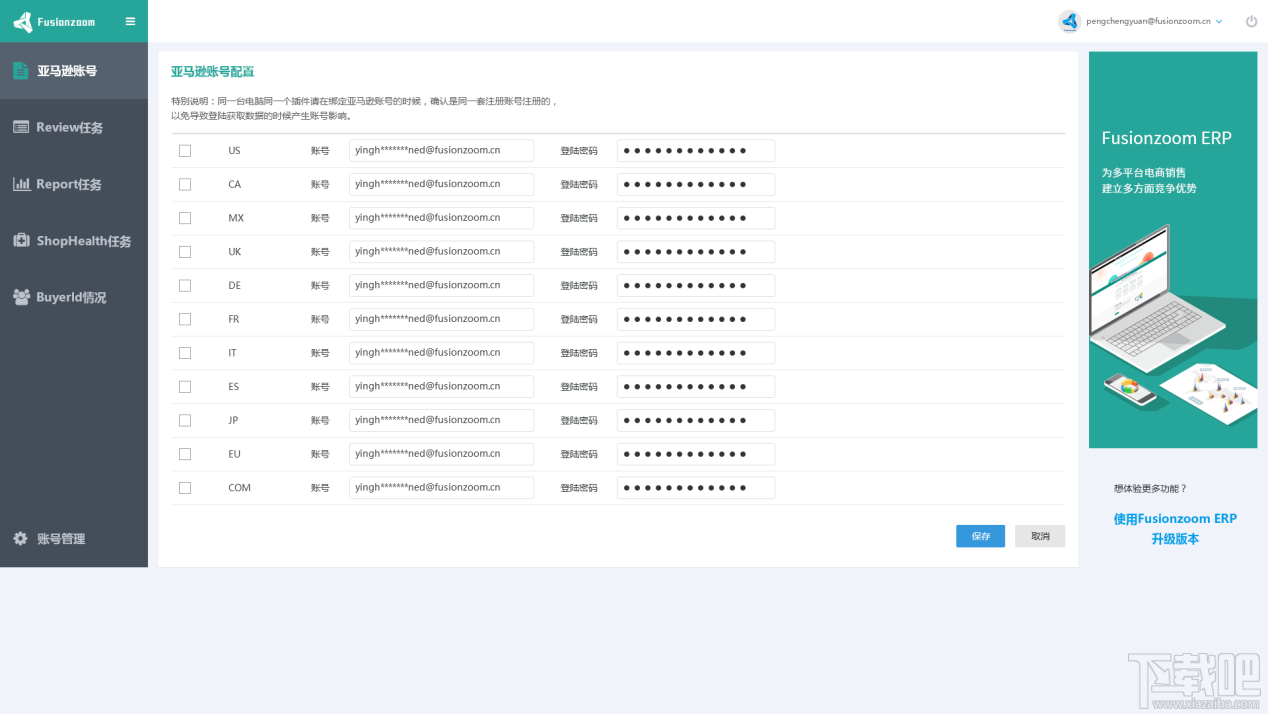The image size is (1268, 714).
Task: Open the 使用Fusionzoom ERP link
Action: pyautogui.click(x=1175, y=519)
